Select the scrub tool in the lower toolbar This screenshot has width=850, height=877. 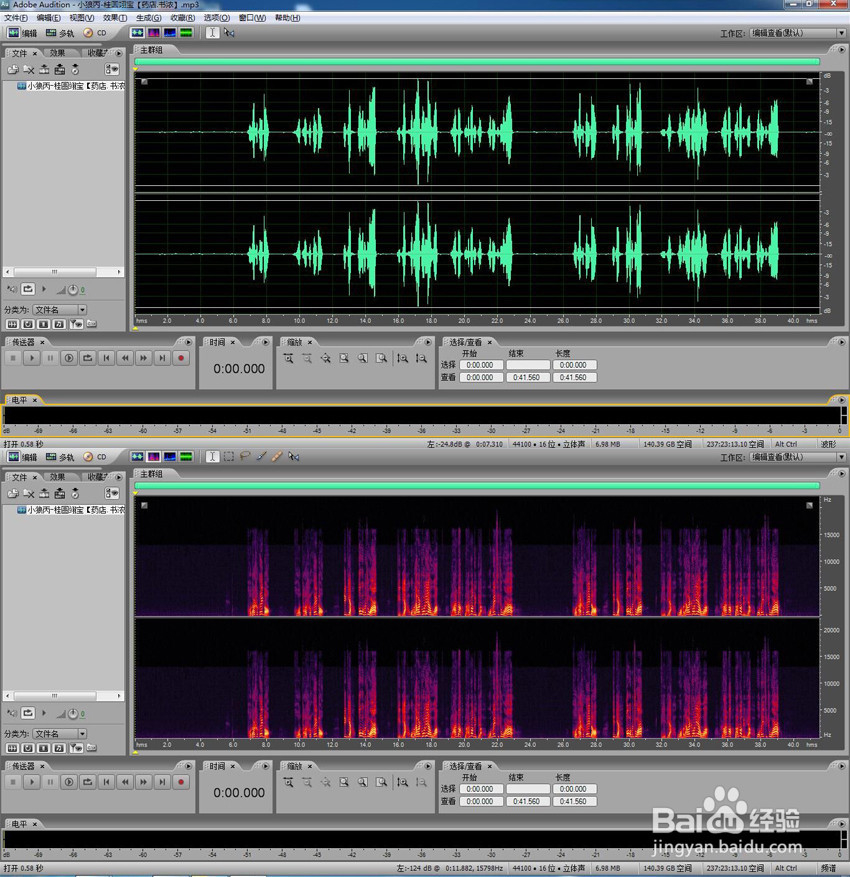click(294, 457)
